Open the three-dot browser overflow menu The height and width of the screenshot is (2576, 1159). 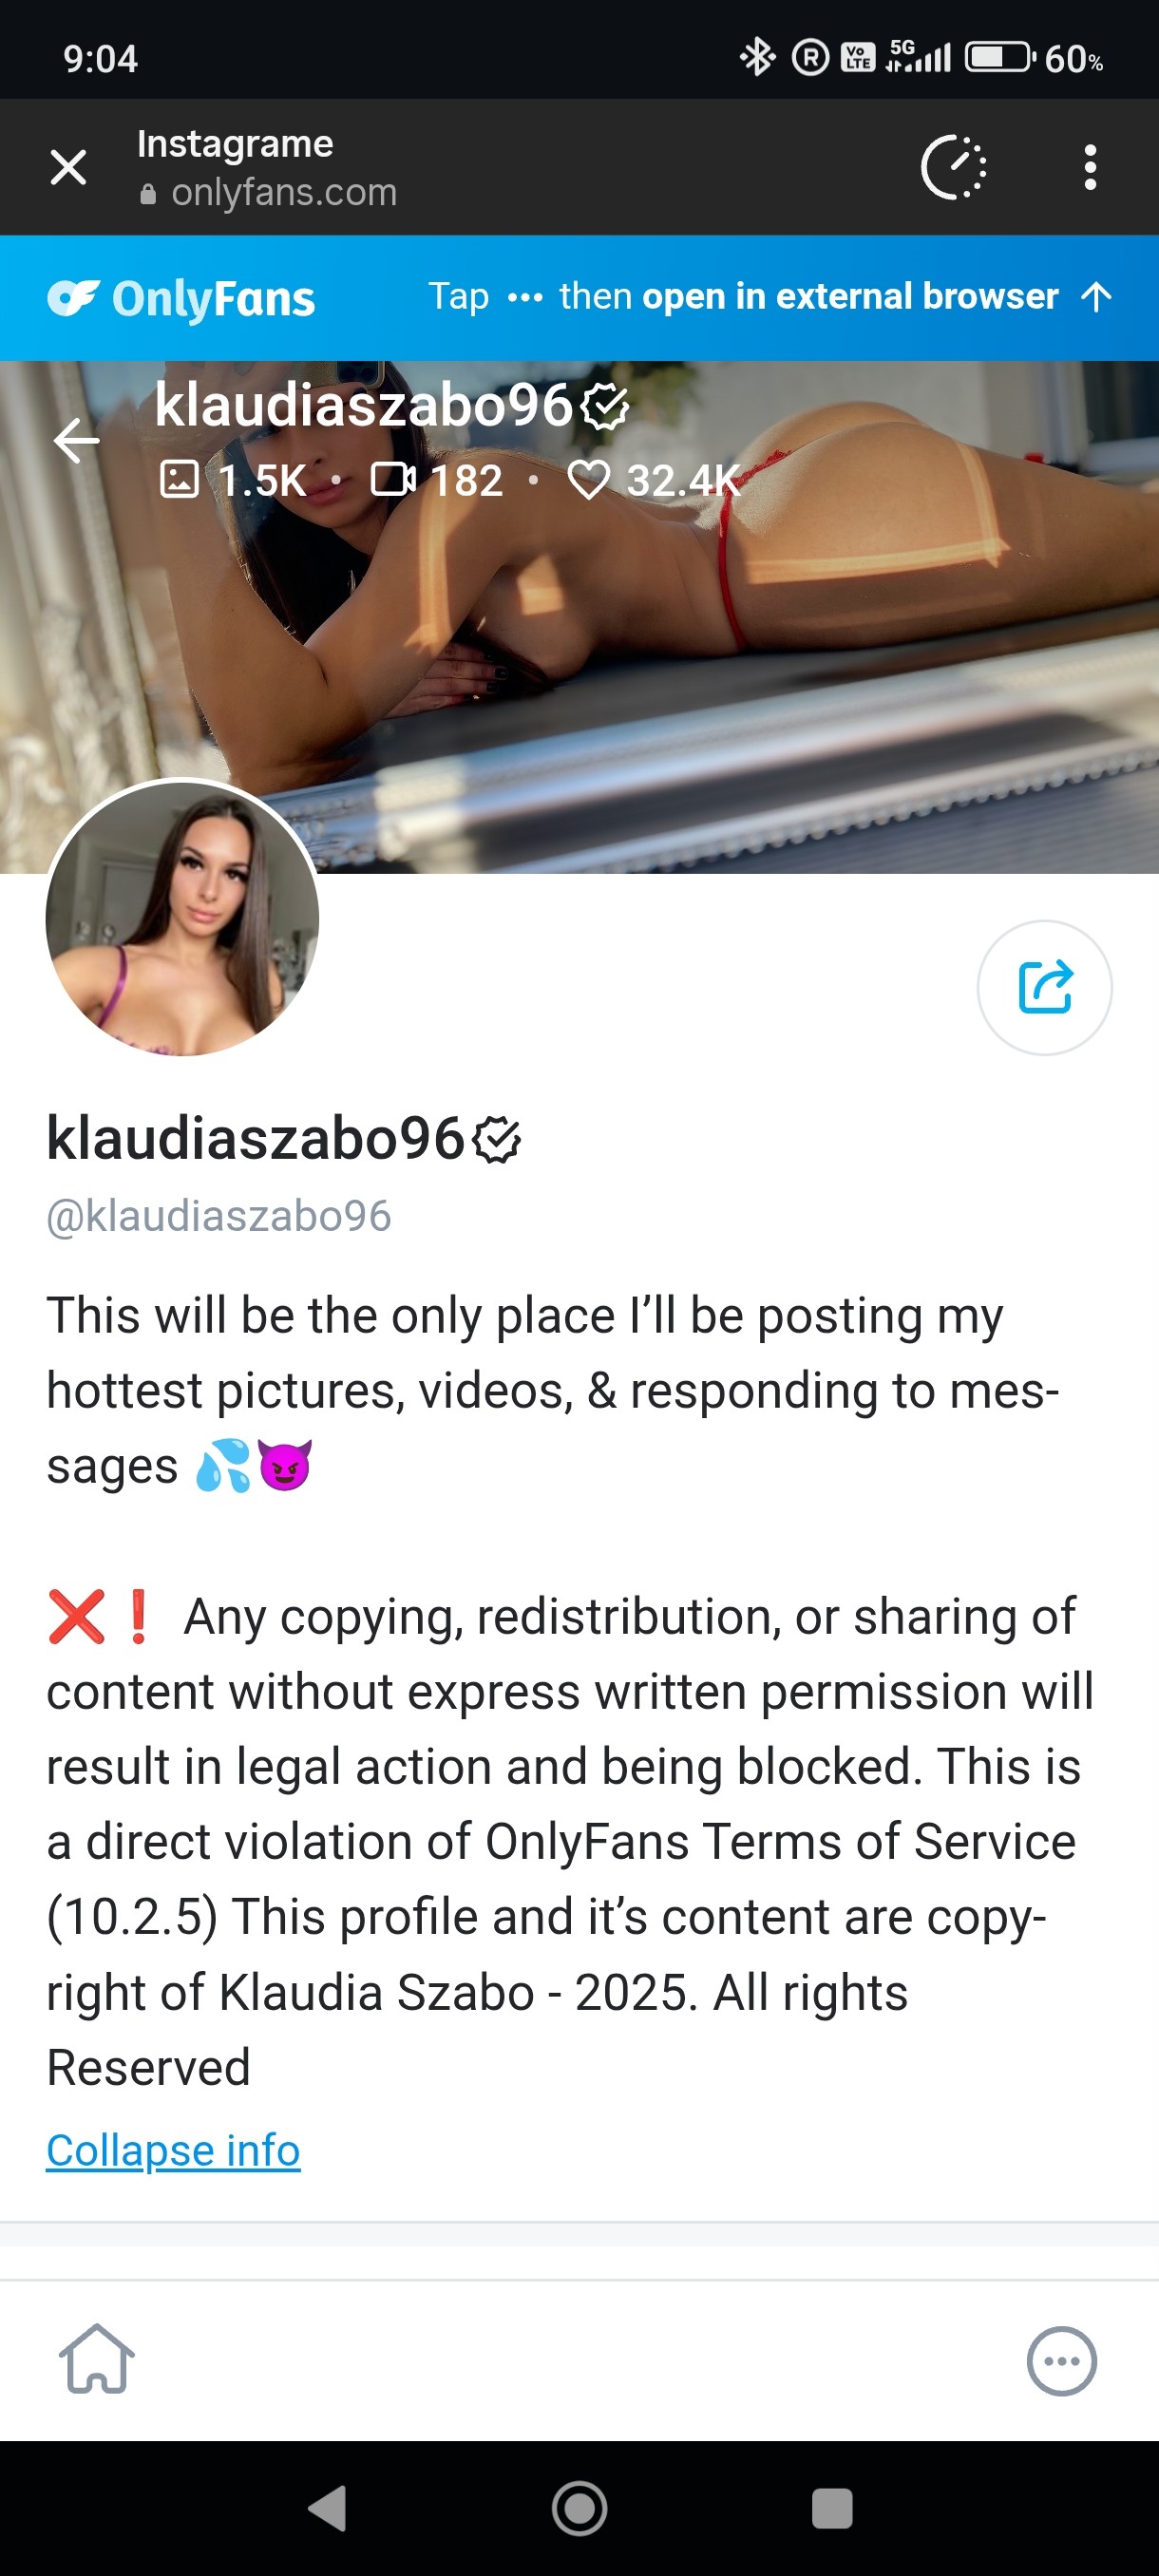click(1090, 167)
